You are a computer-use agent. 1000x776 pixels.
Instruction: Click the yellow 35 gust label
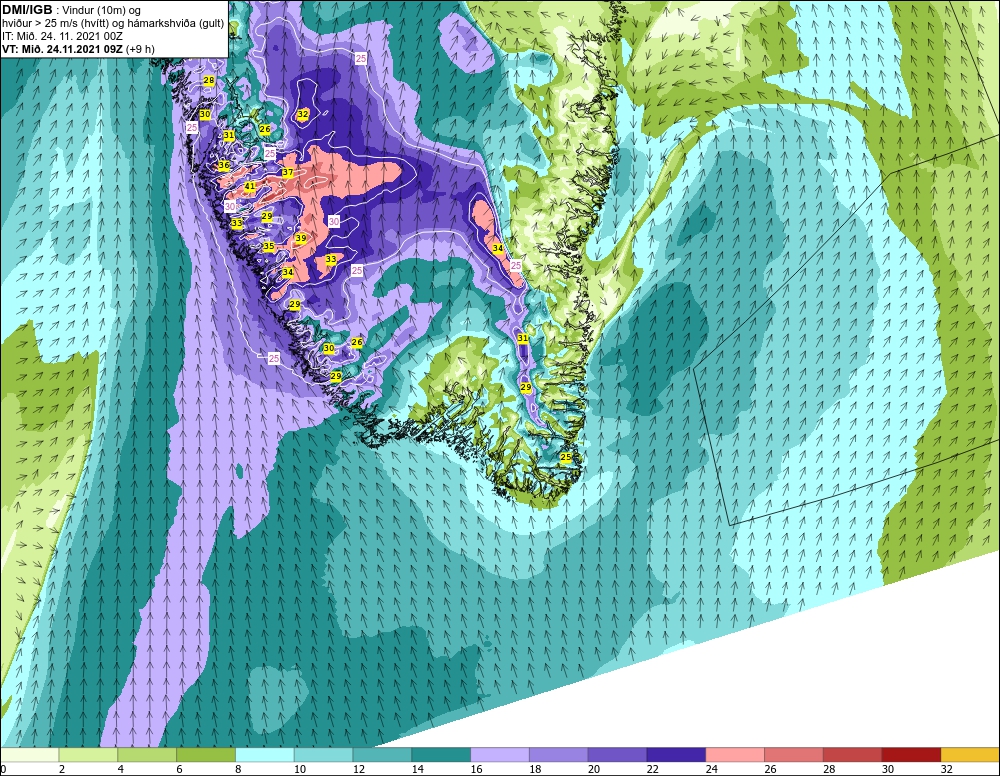[x=268, y=245]
